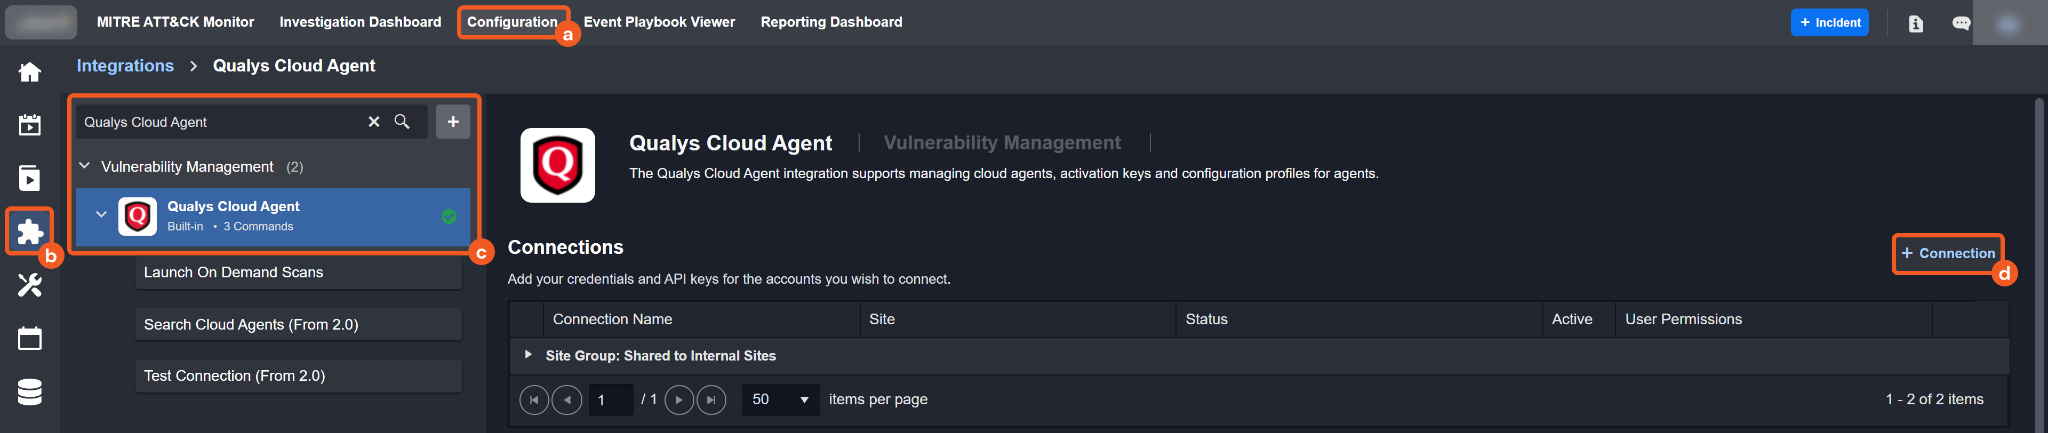Clear the integration search with X

coord(374,121)
